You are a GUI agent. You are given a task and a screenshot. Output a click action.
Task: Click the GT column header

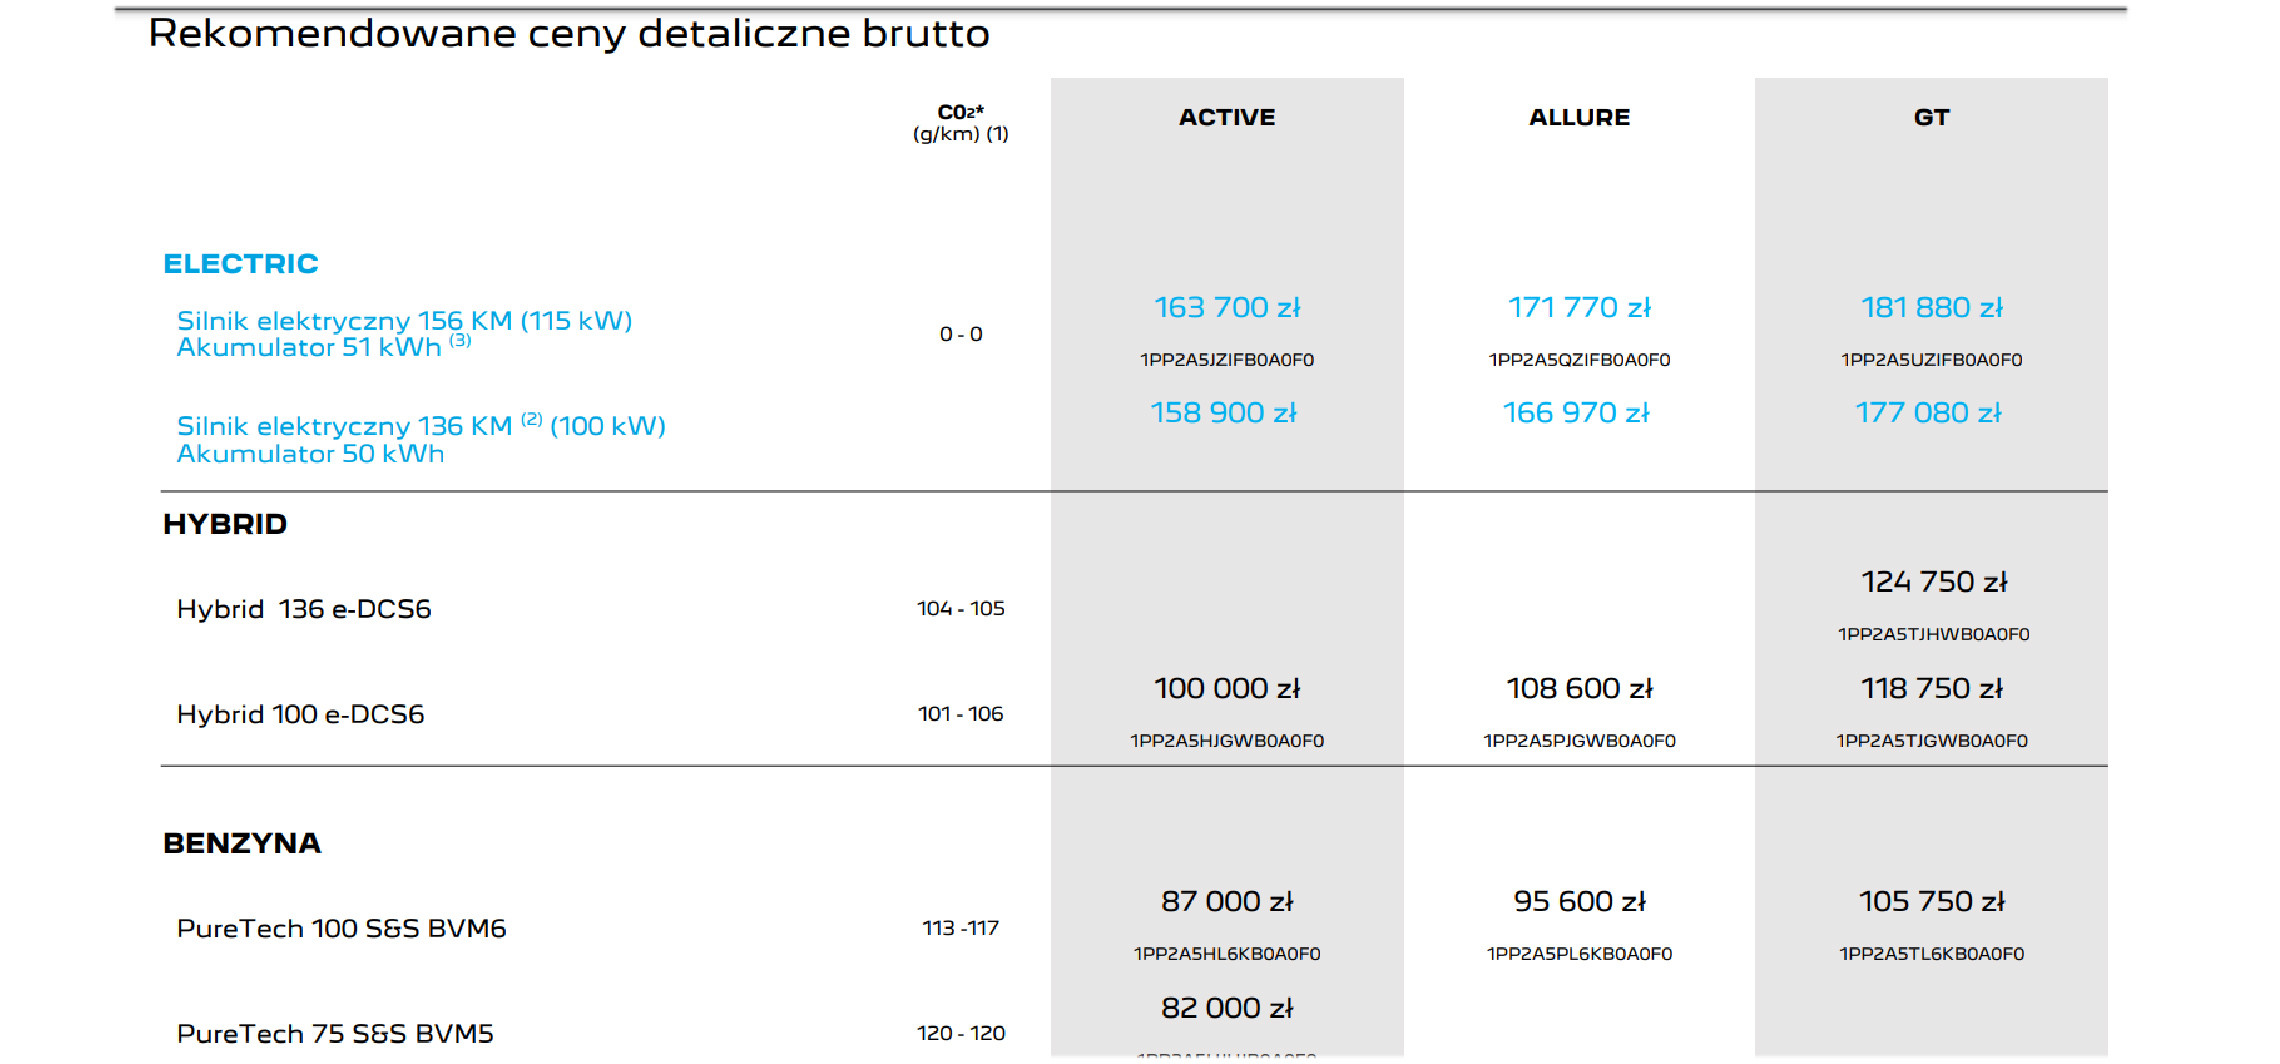(1931, 117)
